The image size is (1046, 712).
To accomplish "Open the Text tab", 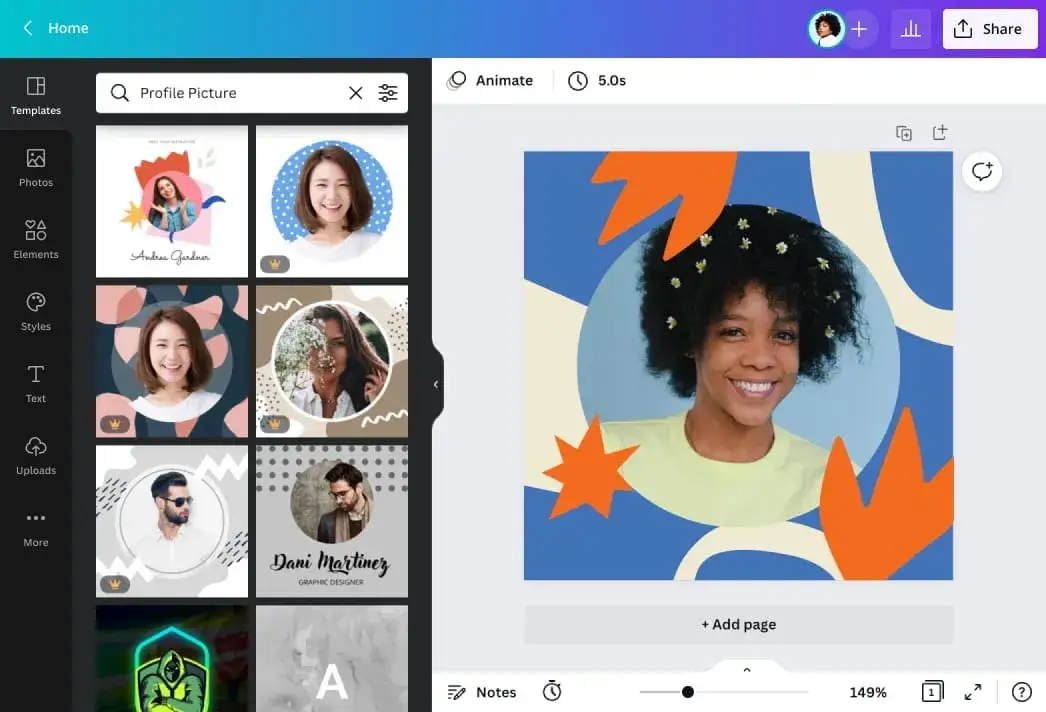I will [x=36, y=383].
